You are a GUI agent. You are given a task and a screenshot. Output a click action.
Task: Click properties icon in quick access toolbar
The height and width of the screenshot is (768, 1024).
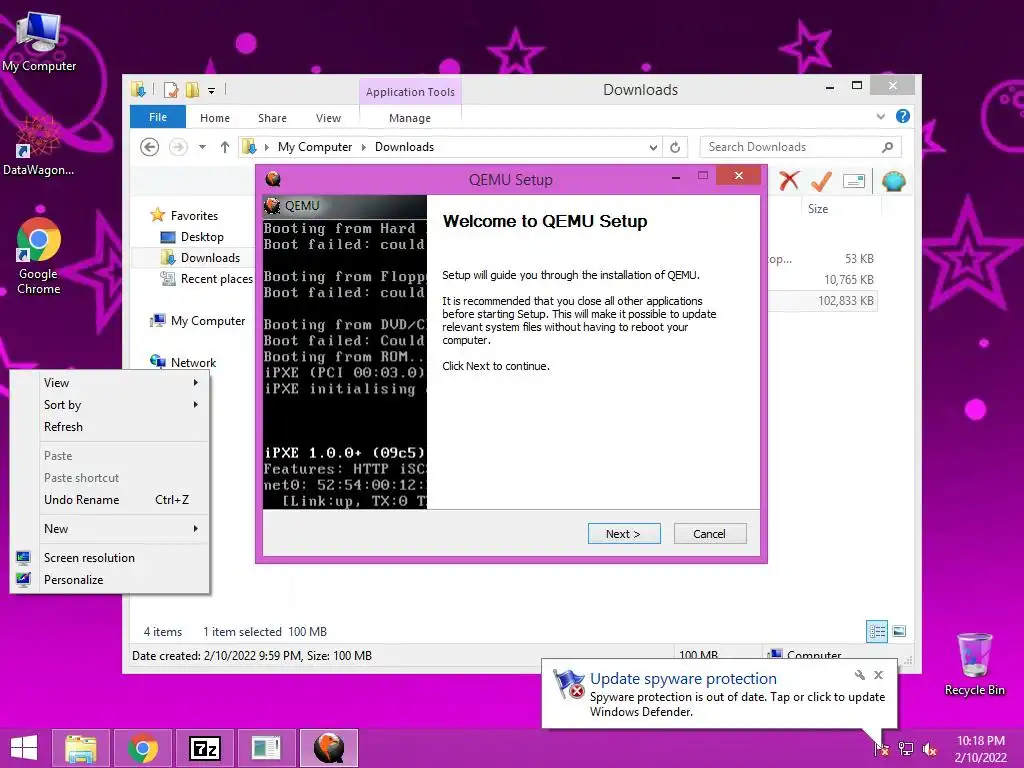pos(171,89)
